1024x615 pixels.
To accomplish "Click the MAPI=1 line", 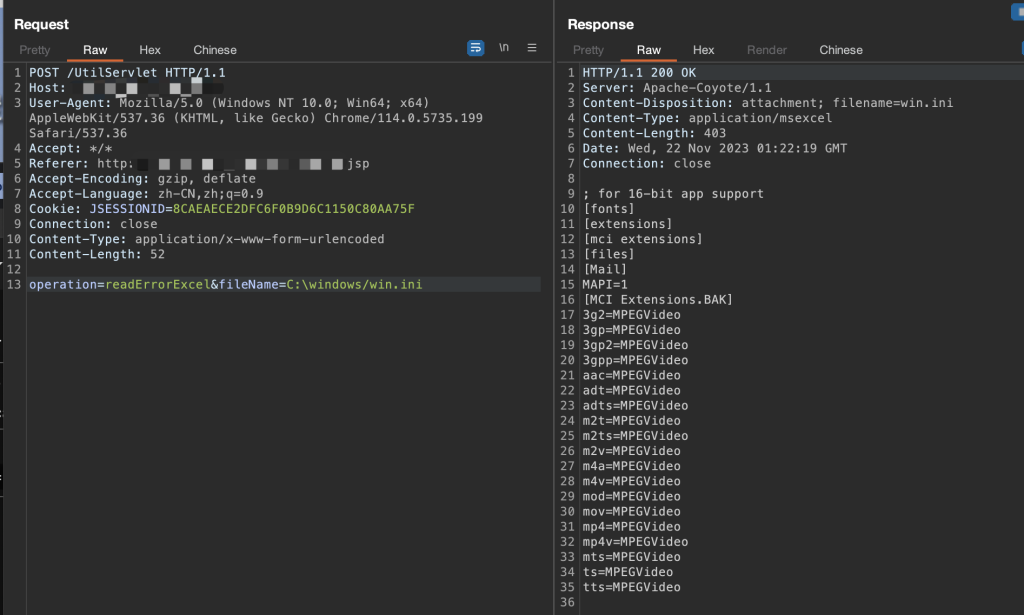I will (x=605, y=284).
